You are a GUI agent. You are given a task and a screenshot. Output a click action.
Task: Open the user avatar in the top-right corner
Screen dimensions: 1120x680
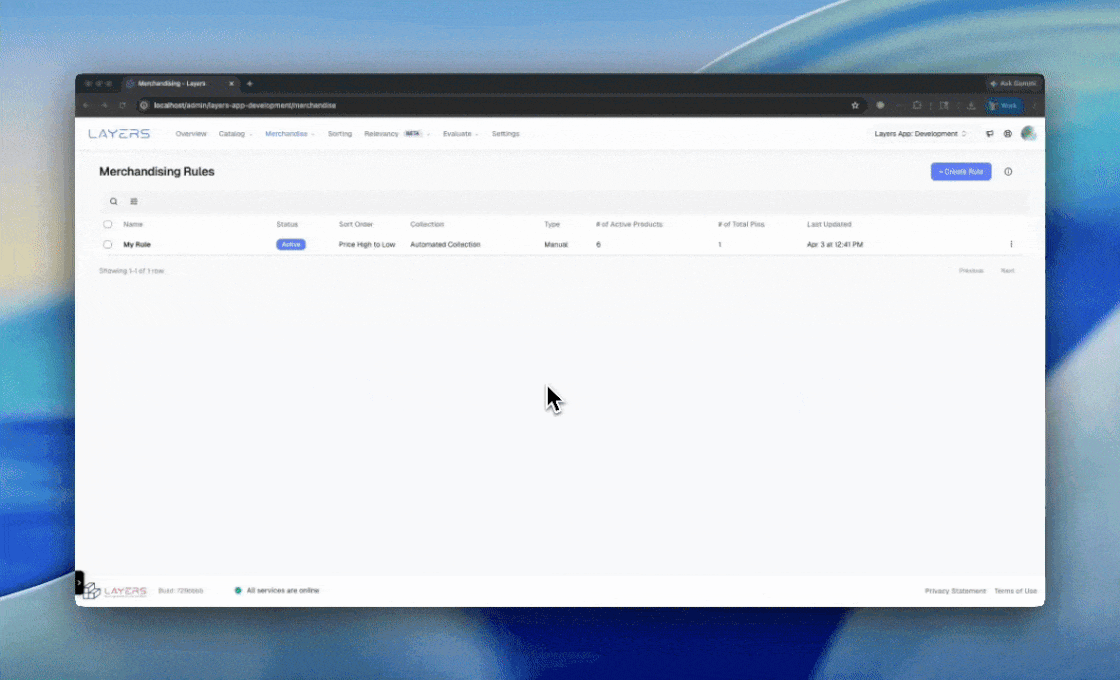click(1029, 133)
